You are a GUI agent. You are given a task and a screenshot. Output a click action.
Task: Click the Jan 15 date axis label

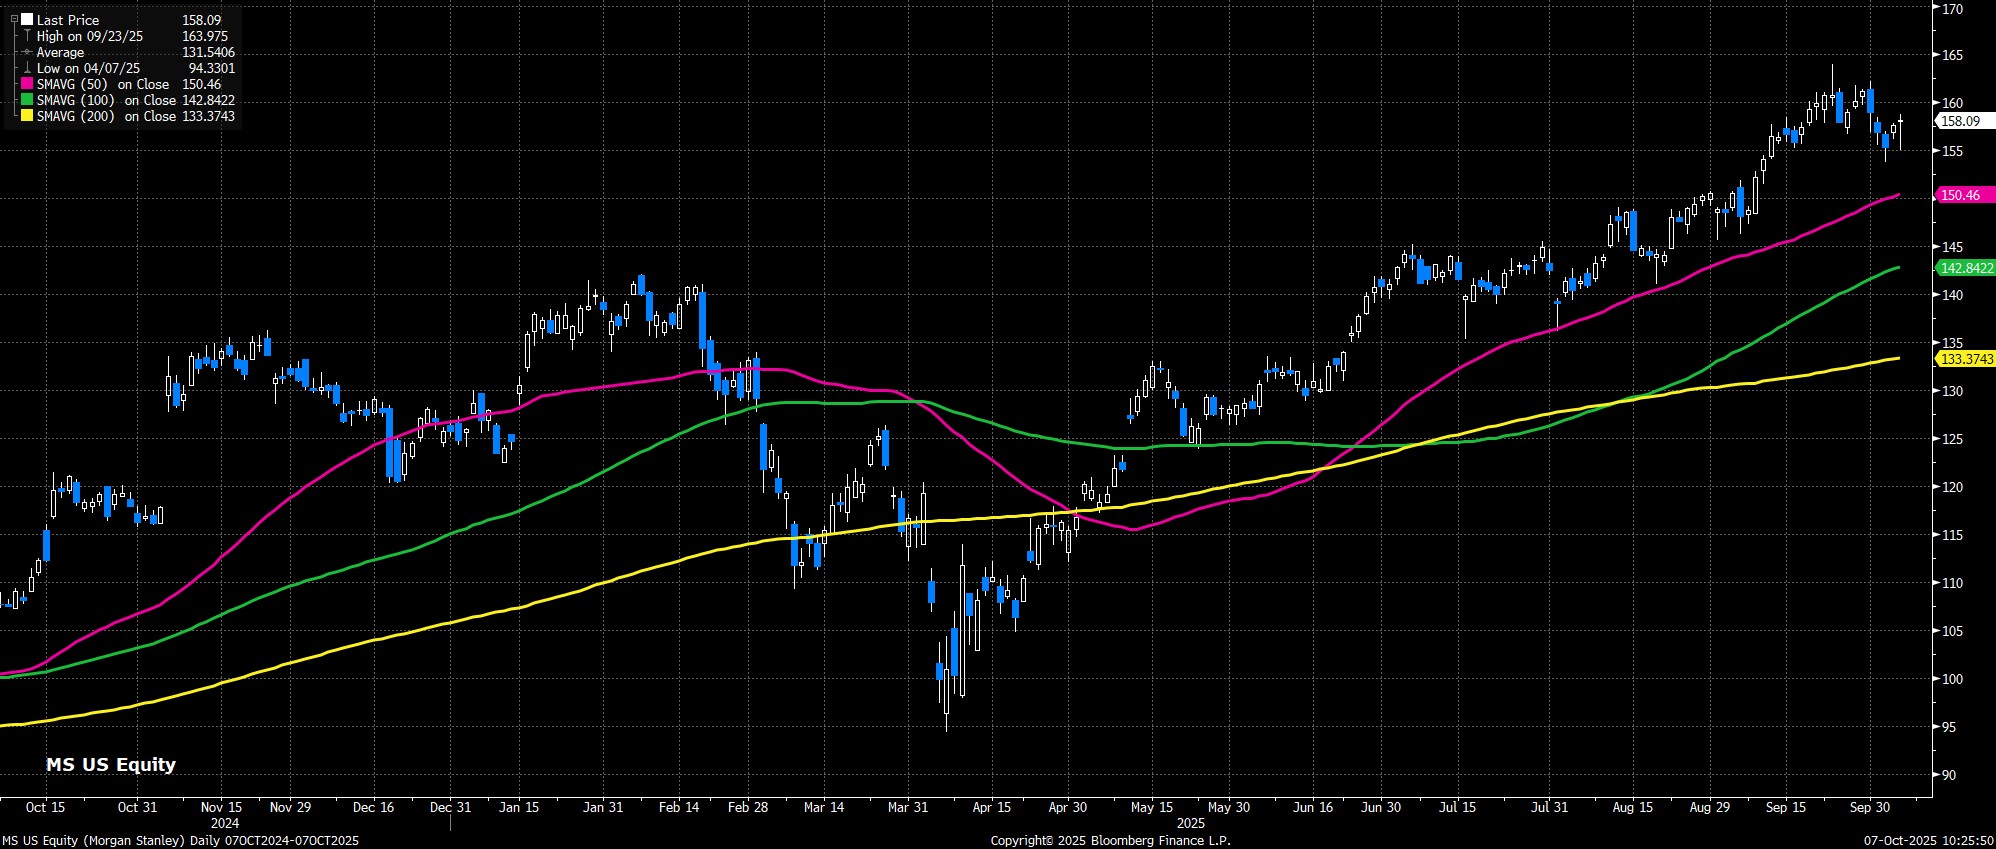[519, 807]
